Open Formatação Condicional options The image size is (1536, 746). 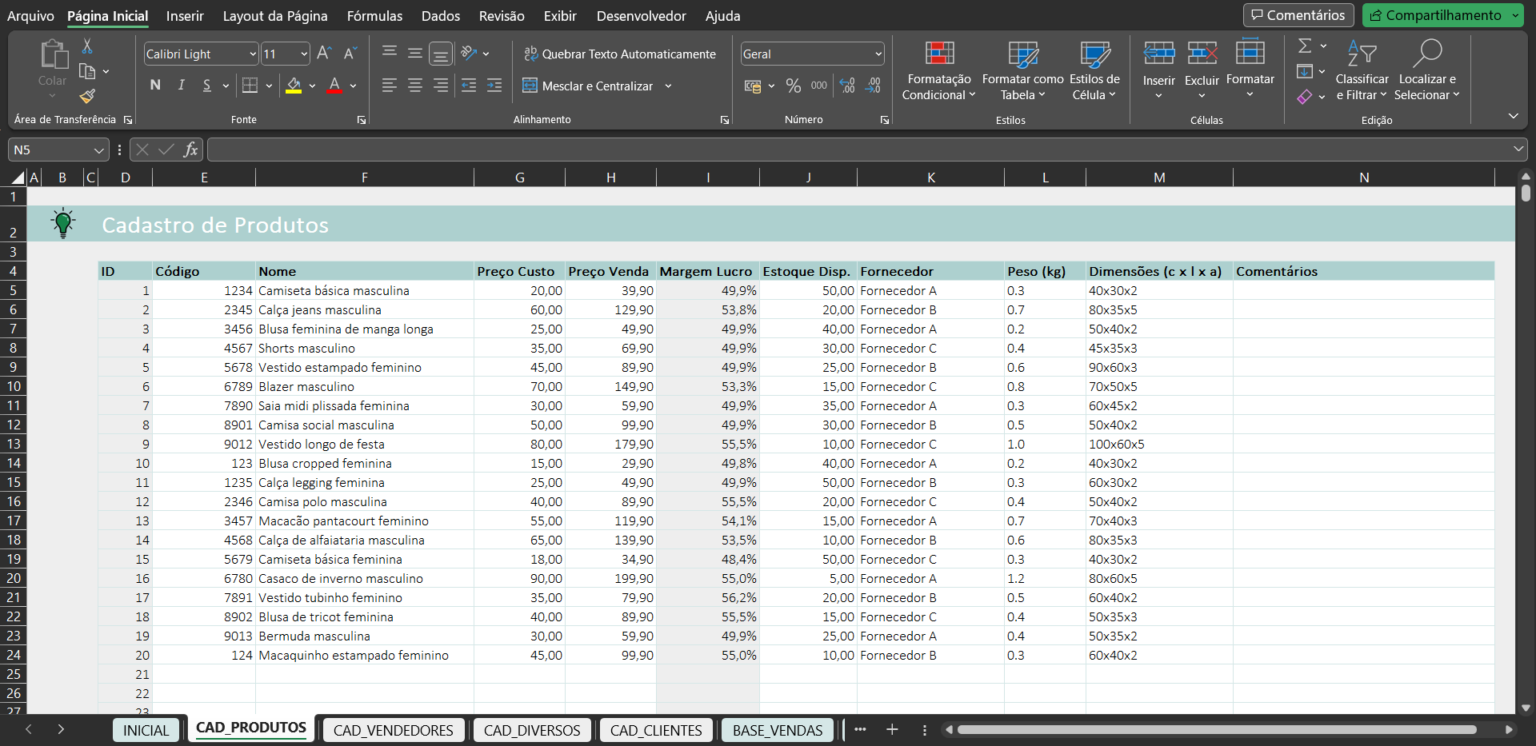pos(937,70)
